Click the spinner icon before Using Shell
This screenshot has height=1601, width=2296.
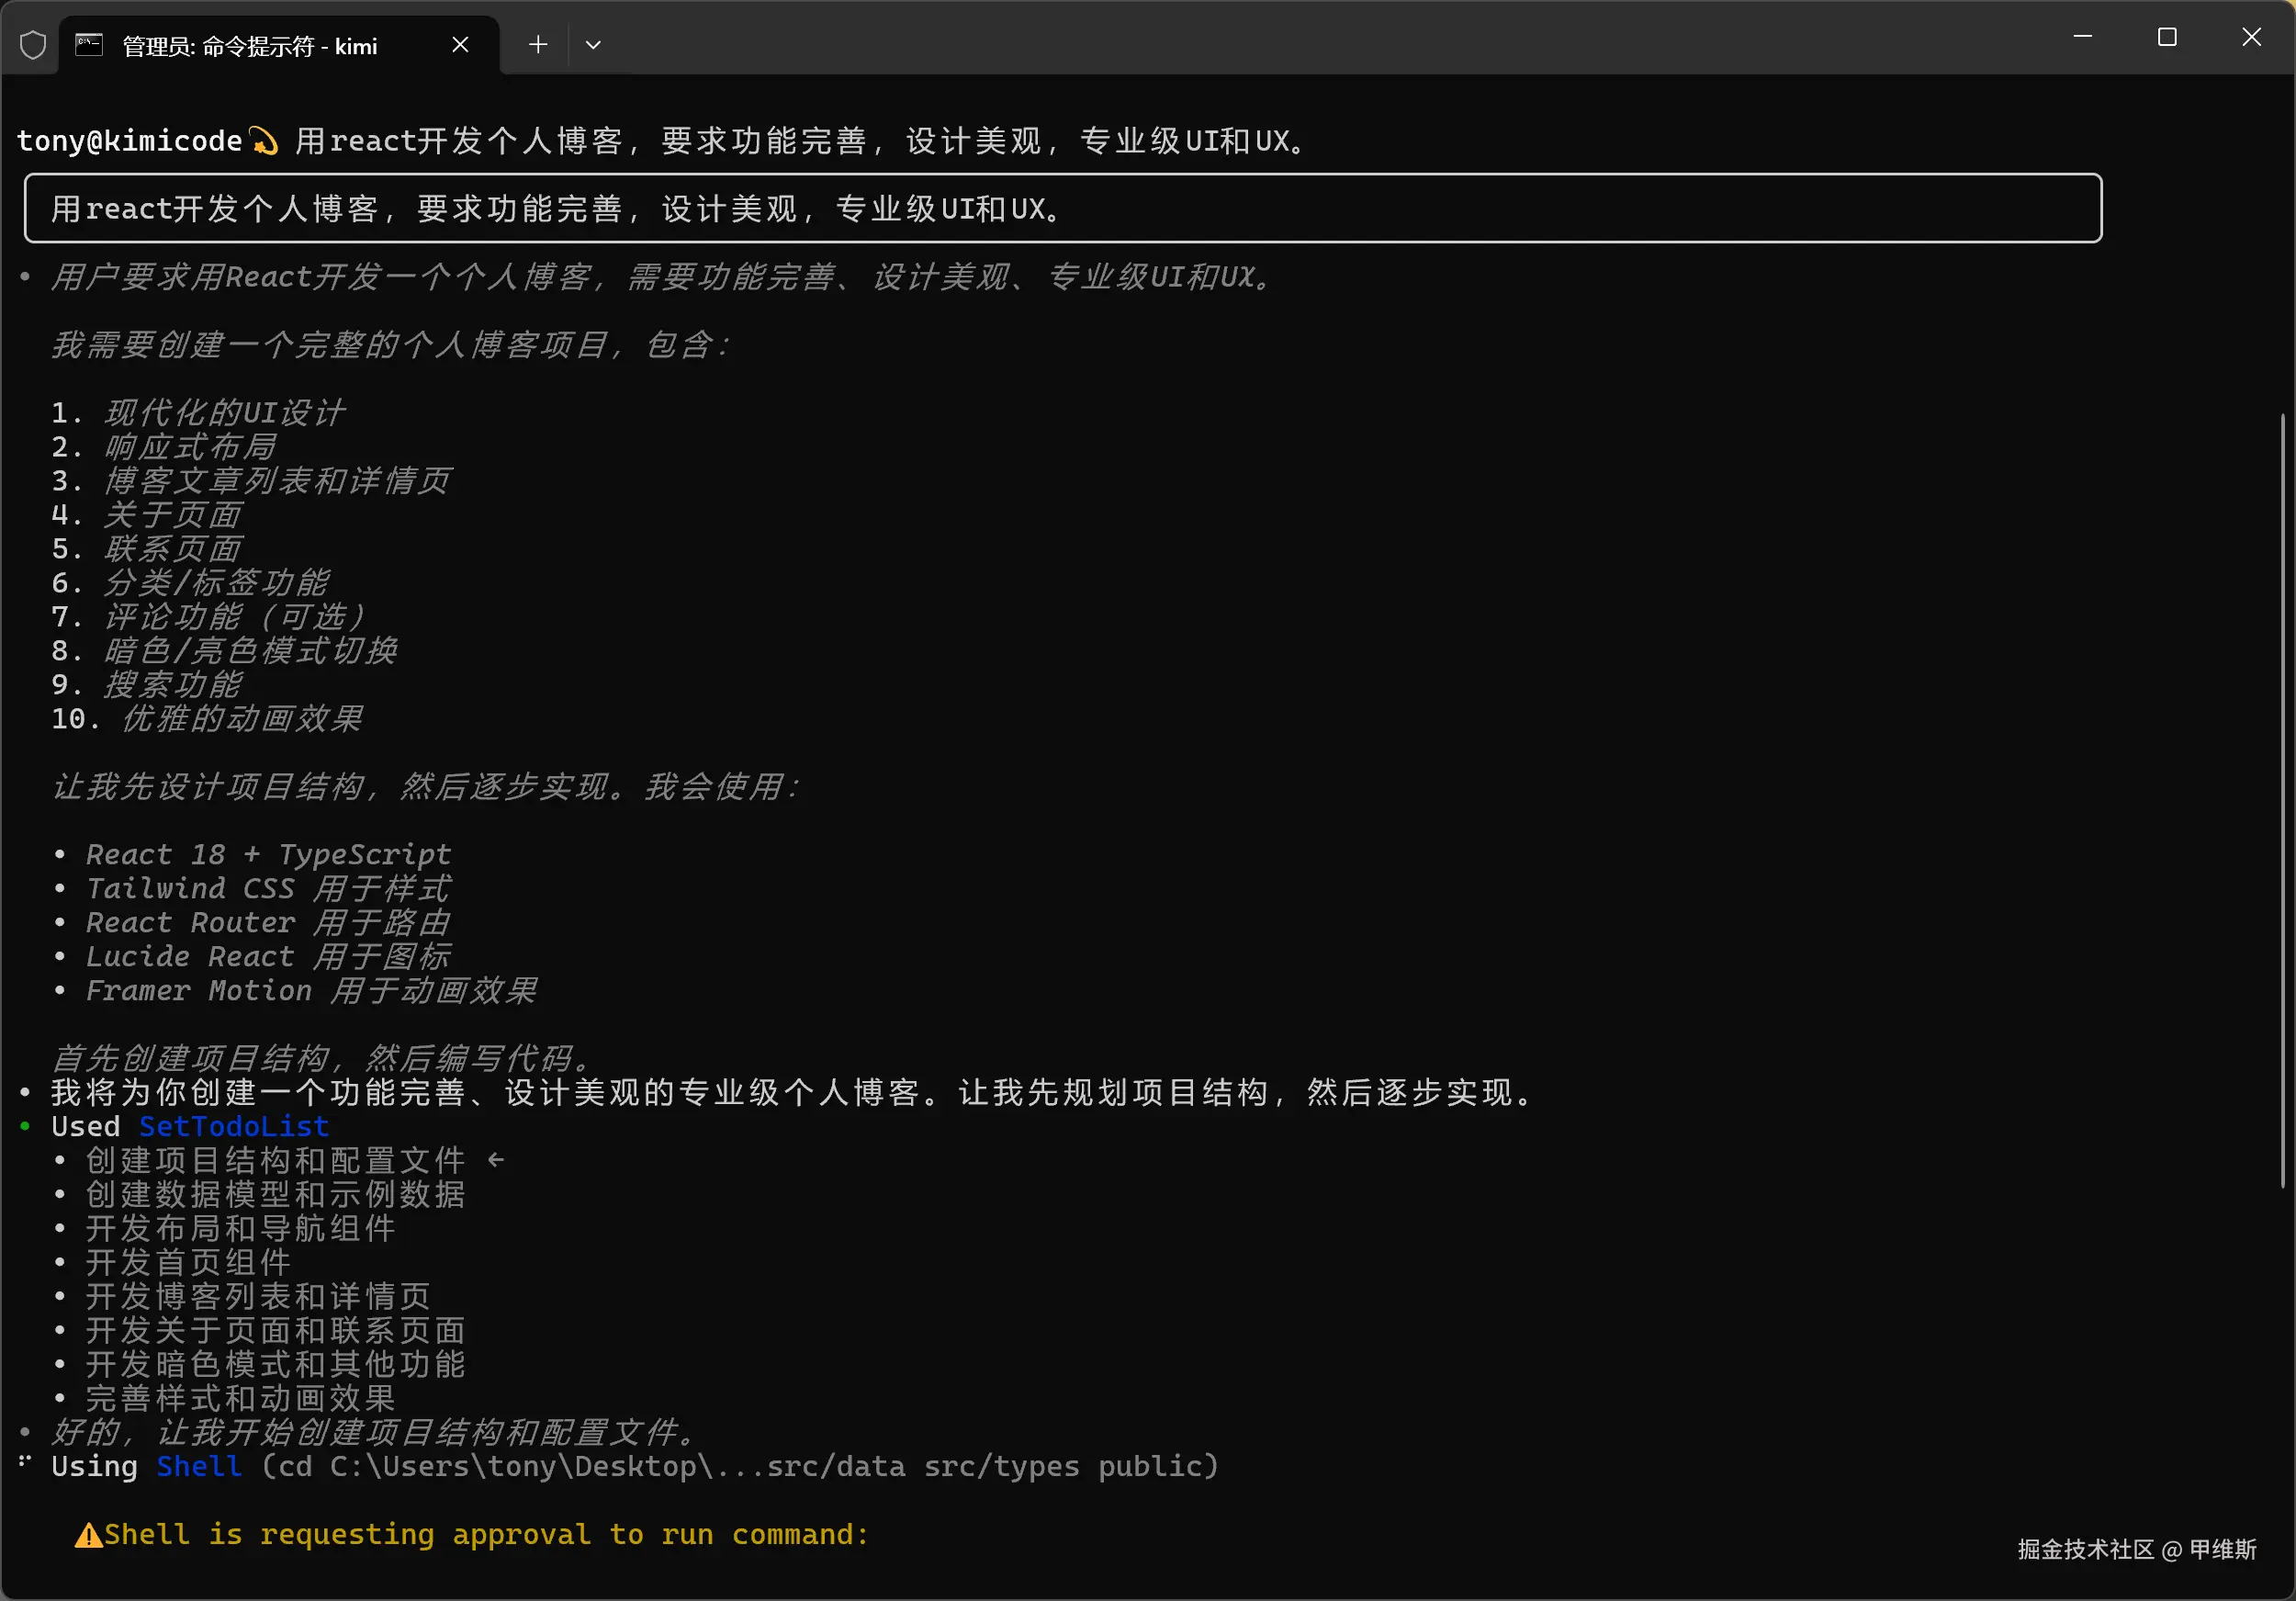(x=25, y=1463)
